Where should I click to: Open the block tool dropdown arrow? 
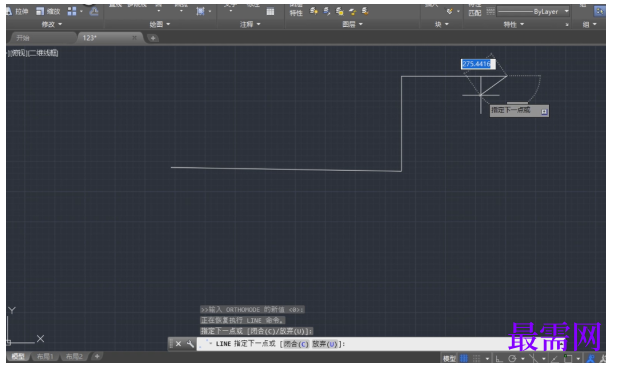pyautogui.click(x=458, y=11)
